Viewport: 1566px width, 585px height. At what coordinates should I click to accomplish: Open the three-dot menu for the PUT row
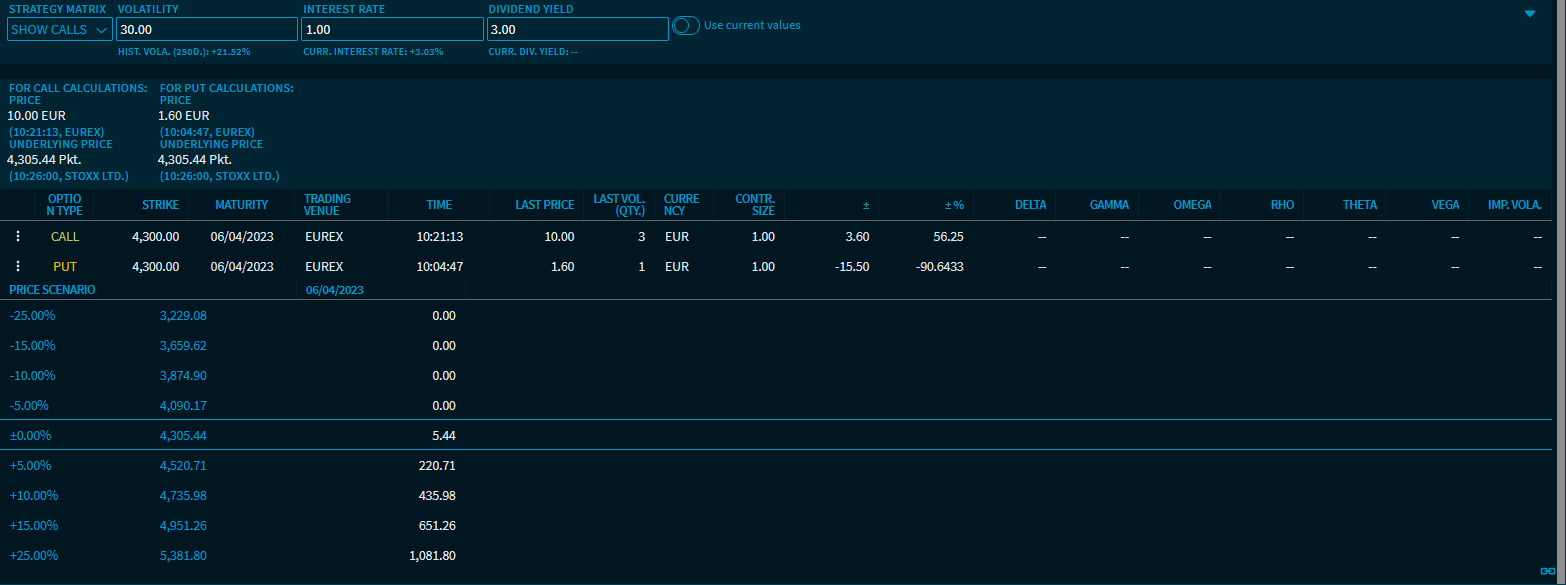[17, 267]
